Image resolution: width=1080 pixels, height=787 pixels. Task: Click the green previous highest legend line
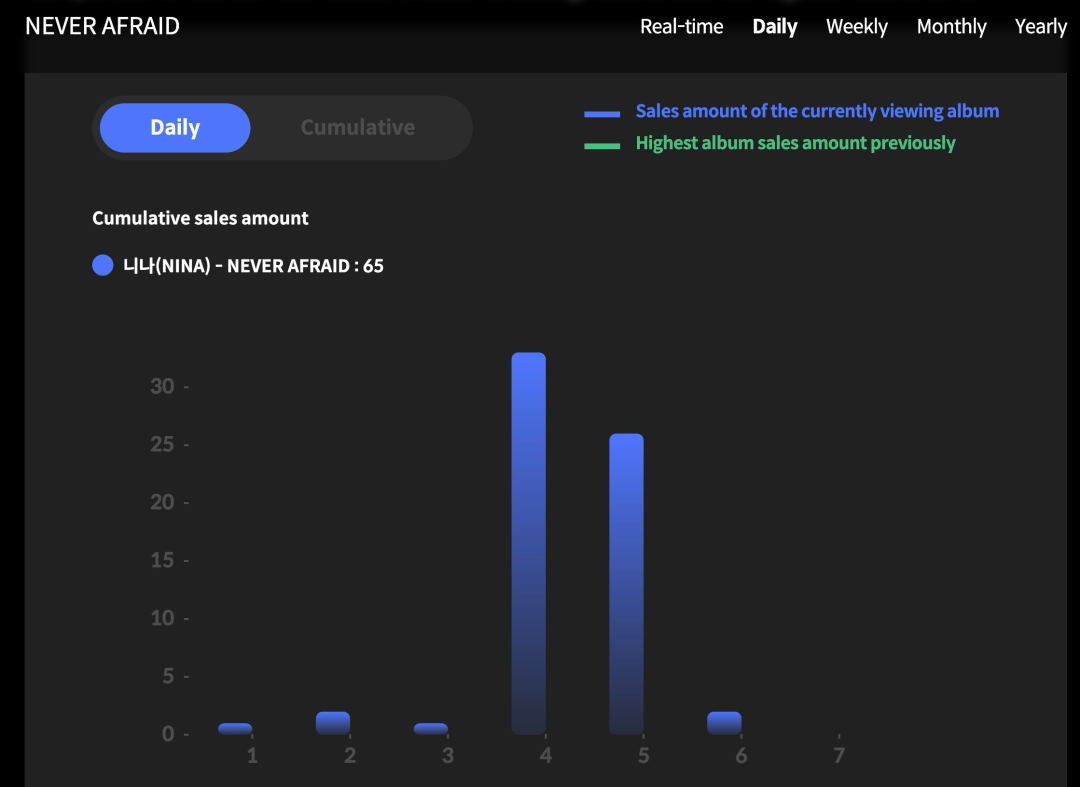pyautogui.click(x=602, y=146)
